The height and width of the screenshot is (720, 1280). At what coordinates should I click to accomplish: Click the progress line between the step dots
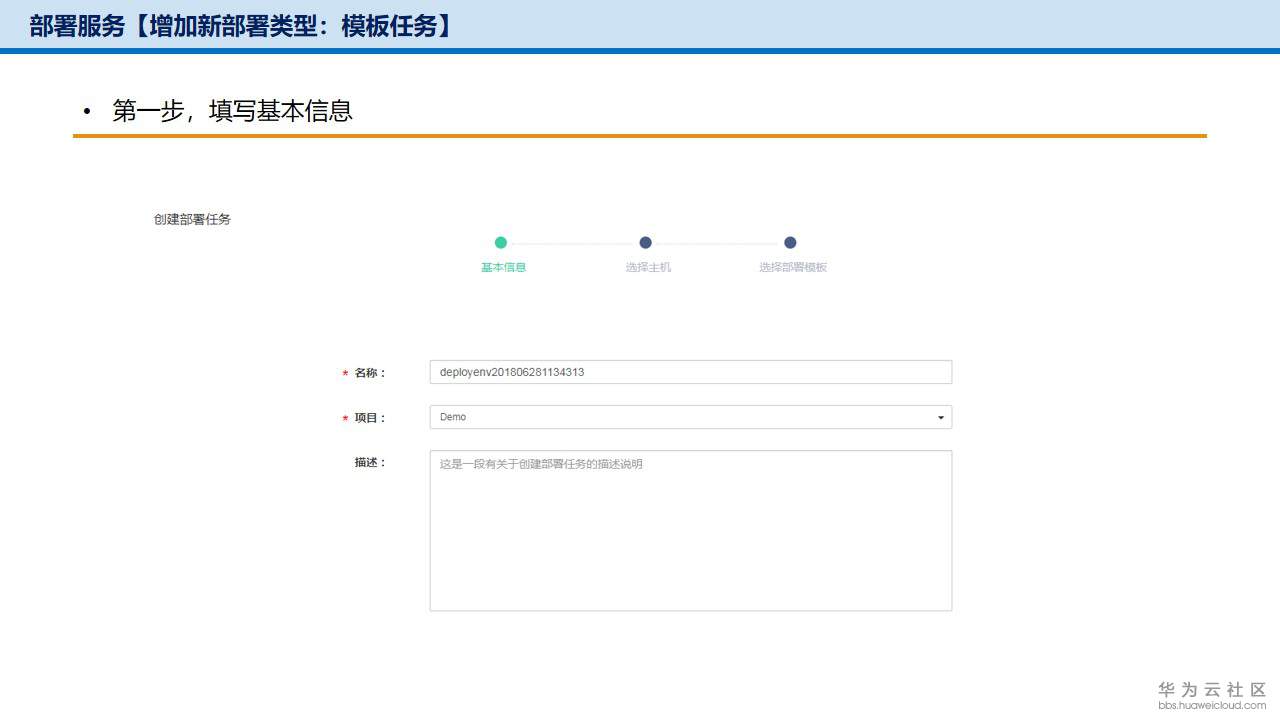click(x=573, y=242)
